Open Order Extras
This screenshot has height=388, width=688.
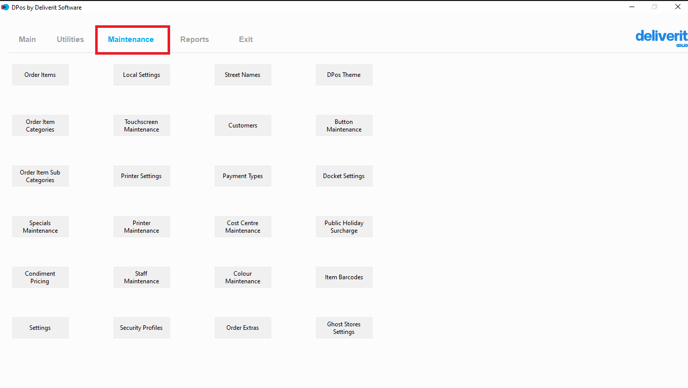coord(243,328)
